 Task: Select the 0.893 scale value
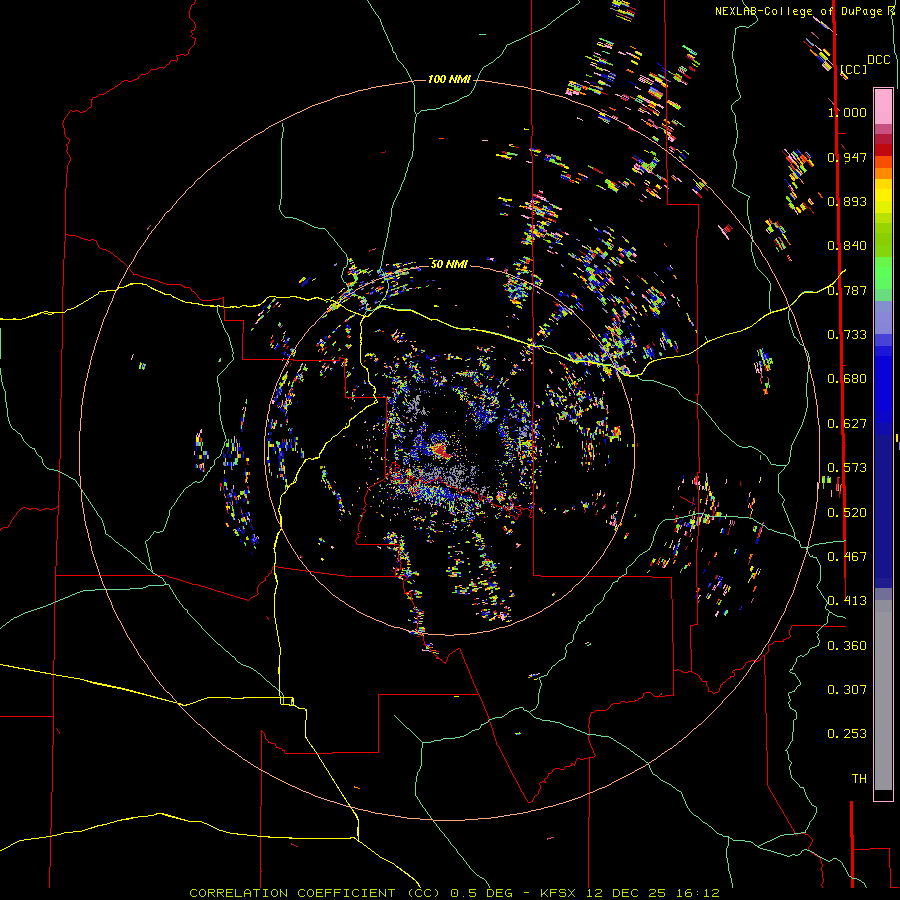click(847, 201)
